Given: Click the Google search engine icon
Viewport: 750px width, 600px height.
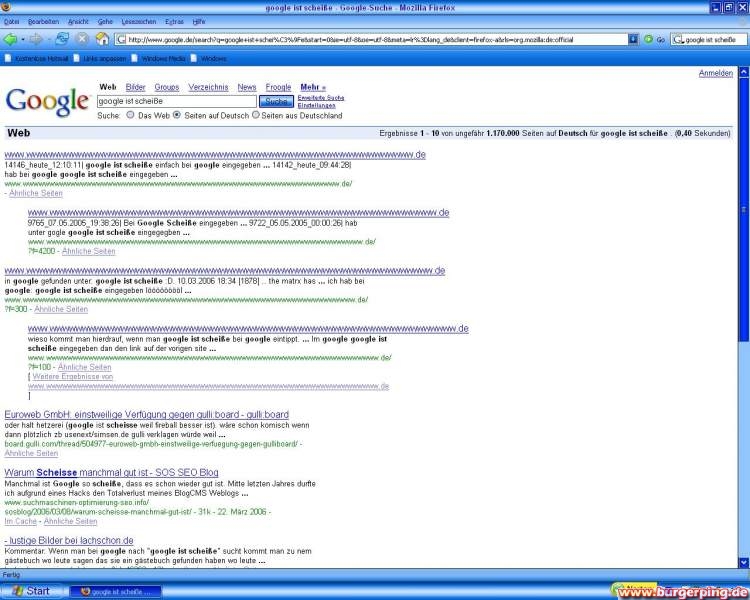Looking at the screenshot, I should (x=679, y=39).
